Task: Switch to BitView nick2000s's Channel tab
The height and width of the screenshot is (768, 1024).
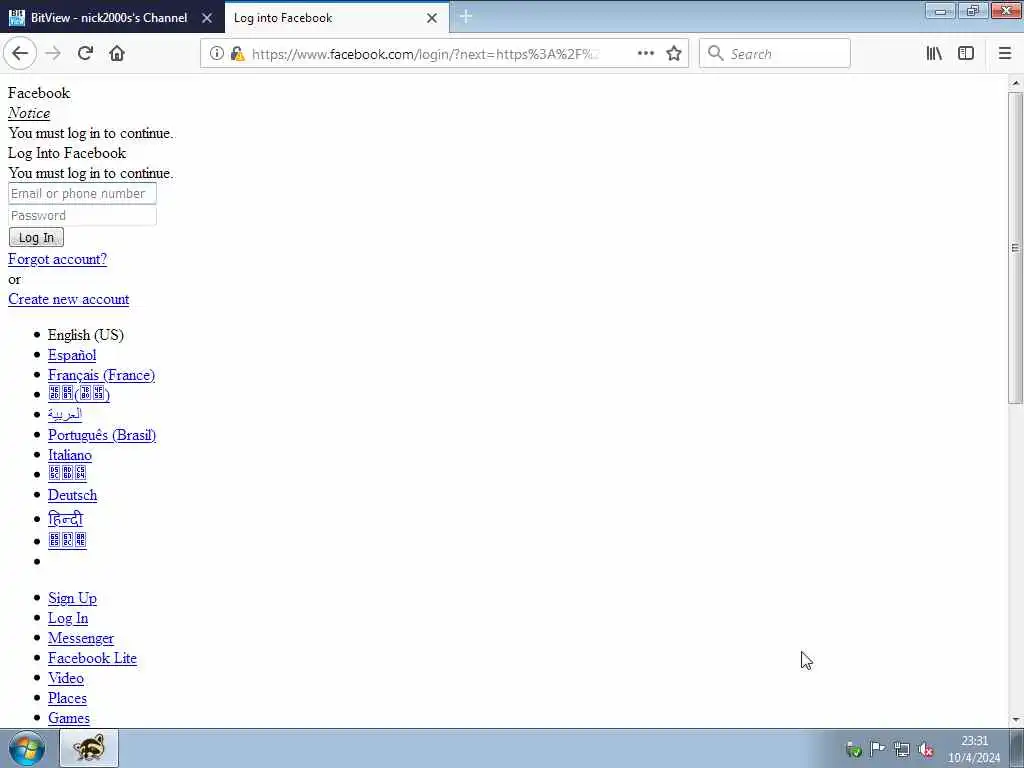Action: [x=112, y=18]
